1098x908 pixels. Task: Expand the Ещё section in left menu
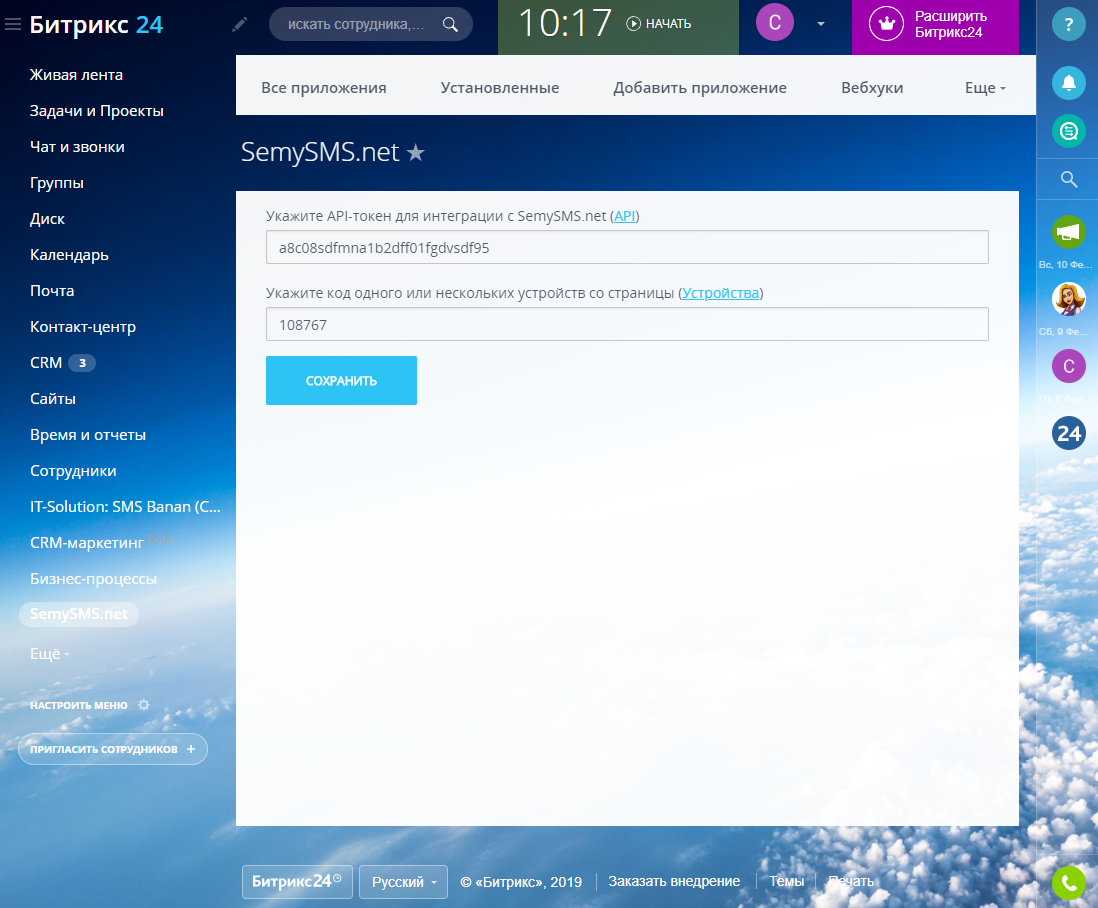point(50,654)
